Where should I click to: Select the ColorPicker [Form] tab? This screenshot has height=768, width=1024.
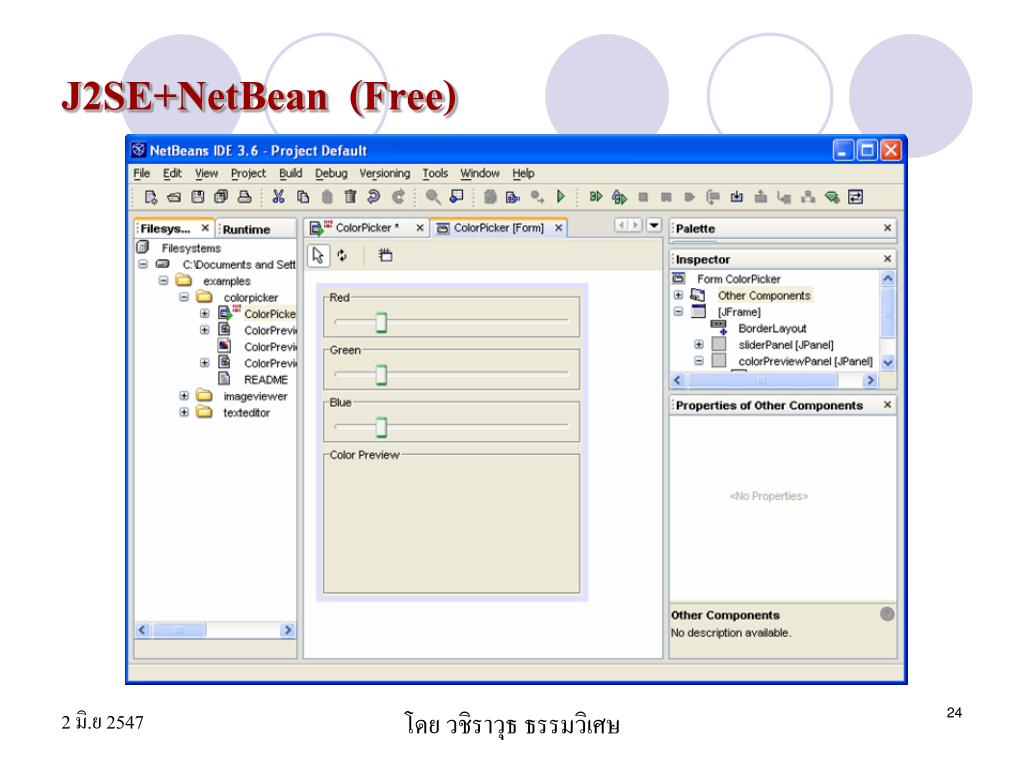click(498, 228)
